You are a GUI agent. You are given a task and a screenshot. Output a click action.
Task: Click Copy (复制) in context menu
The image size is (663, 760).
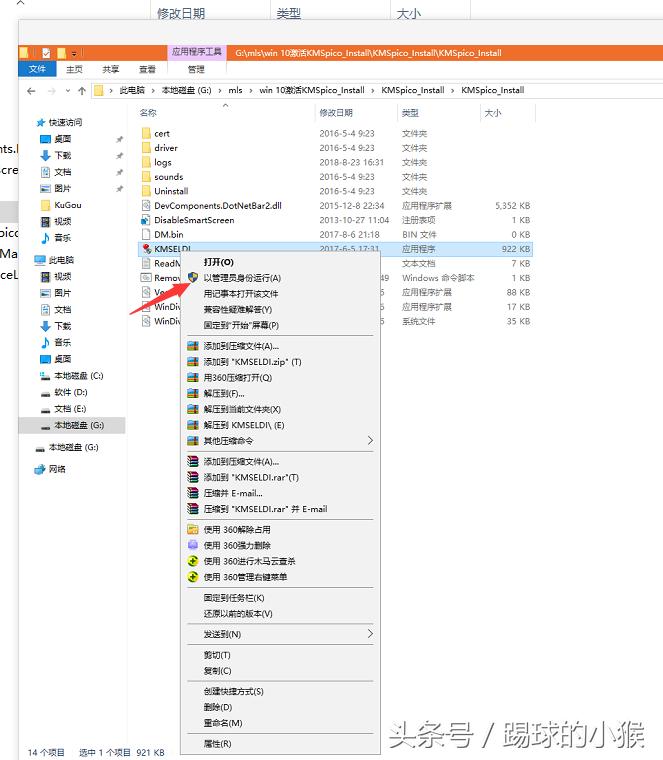217,671
